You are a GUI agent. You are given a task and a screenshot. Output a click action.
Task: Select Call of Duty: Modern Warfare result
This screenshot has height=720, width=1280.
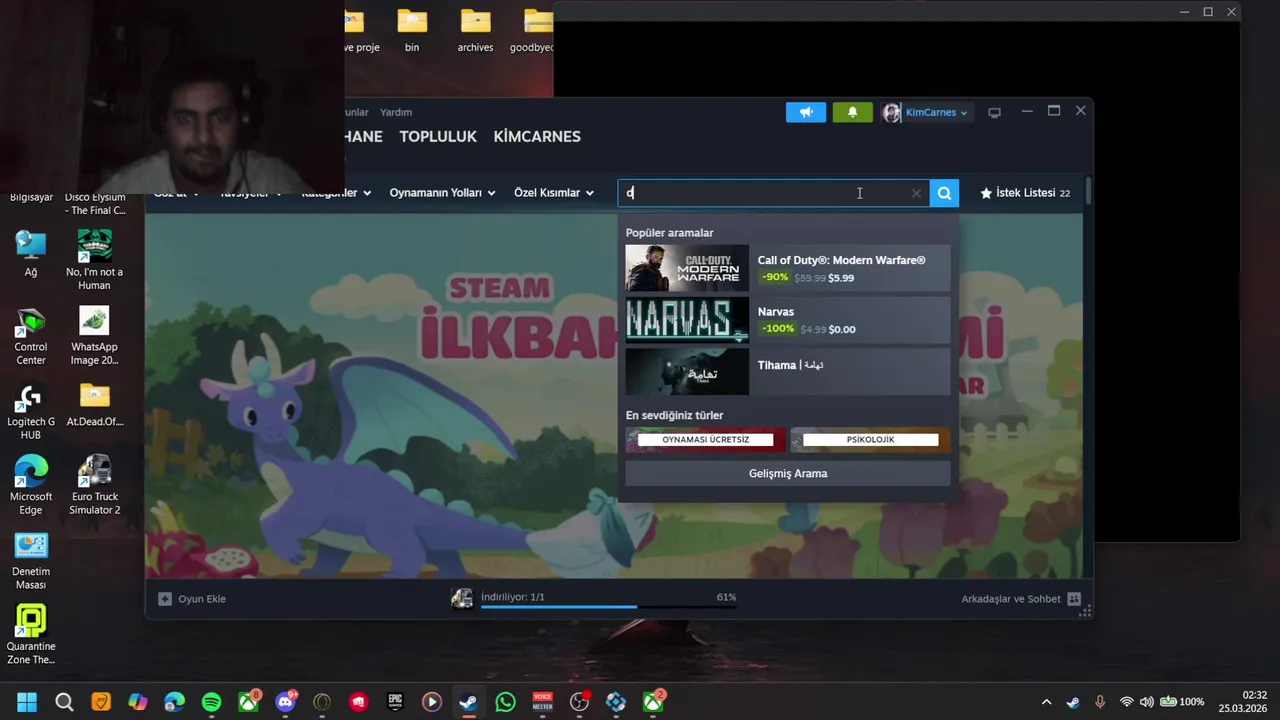(788, 268)
